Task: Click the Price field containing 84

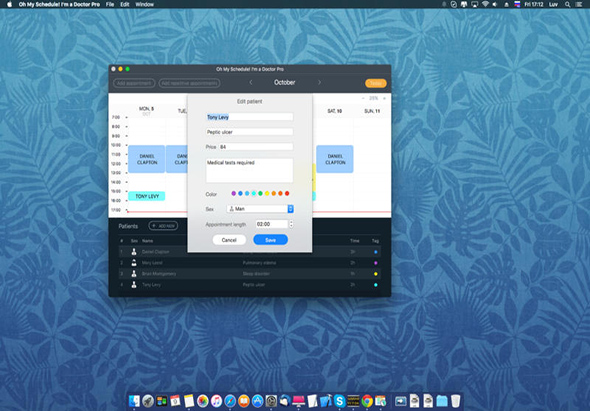Action: click(x=256, y=147)
